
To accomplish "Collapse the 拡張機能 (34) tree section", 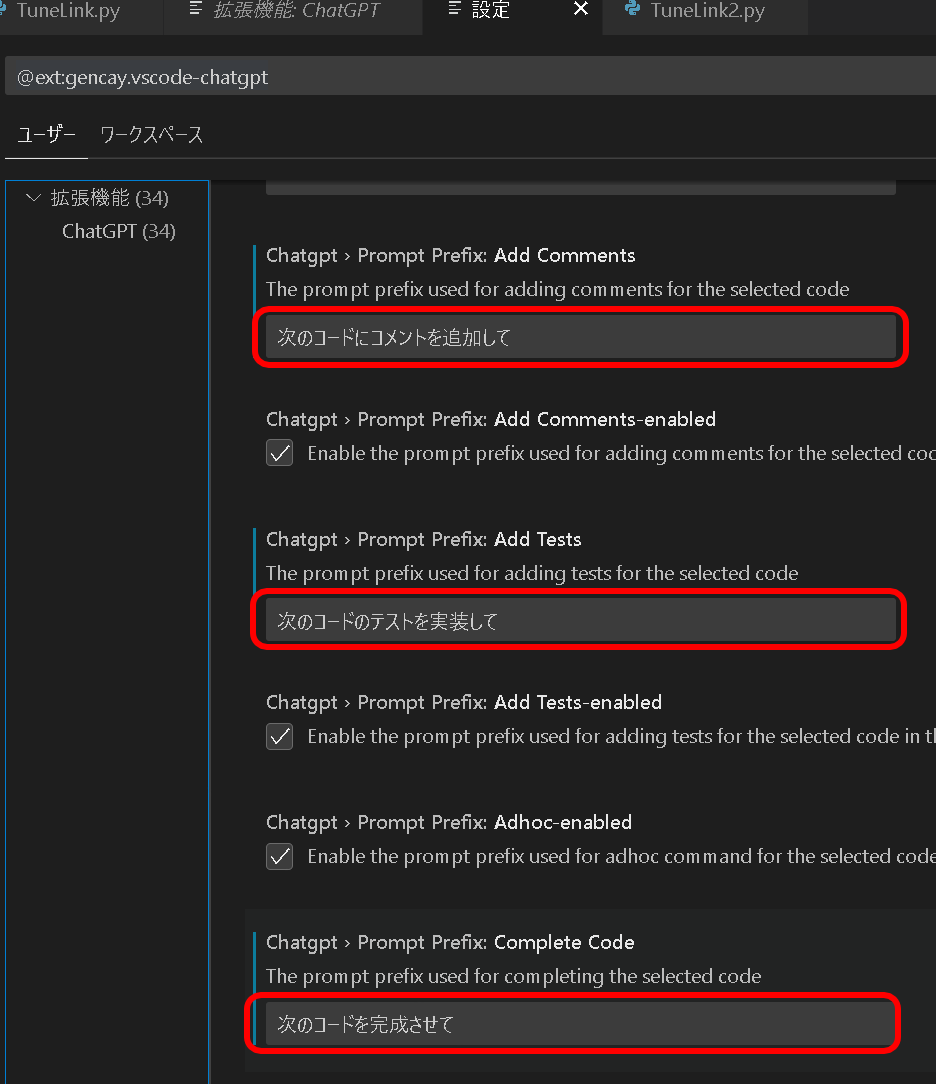I will coord(33,197).
